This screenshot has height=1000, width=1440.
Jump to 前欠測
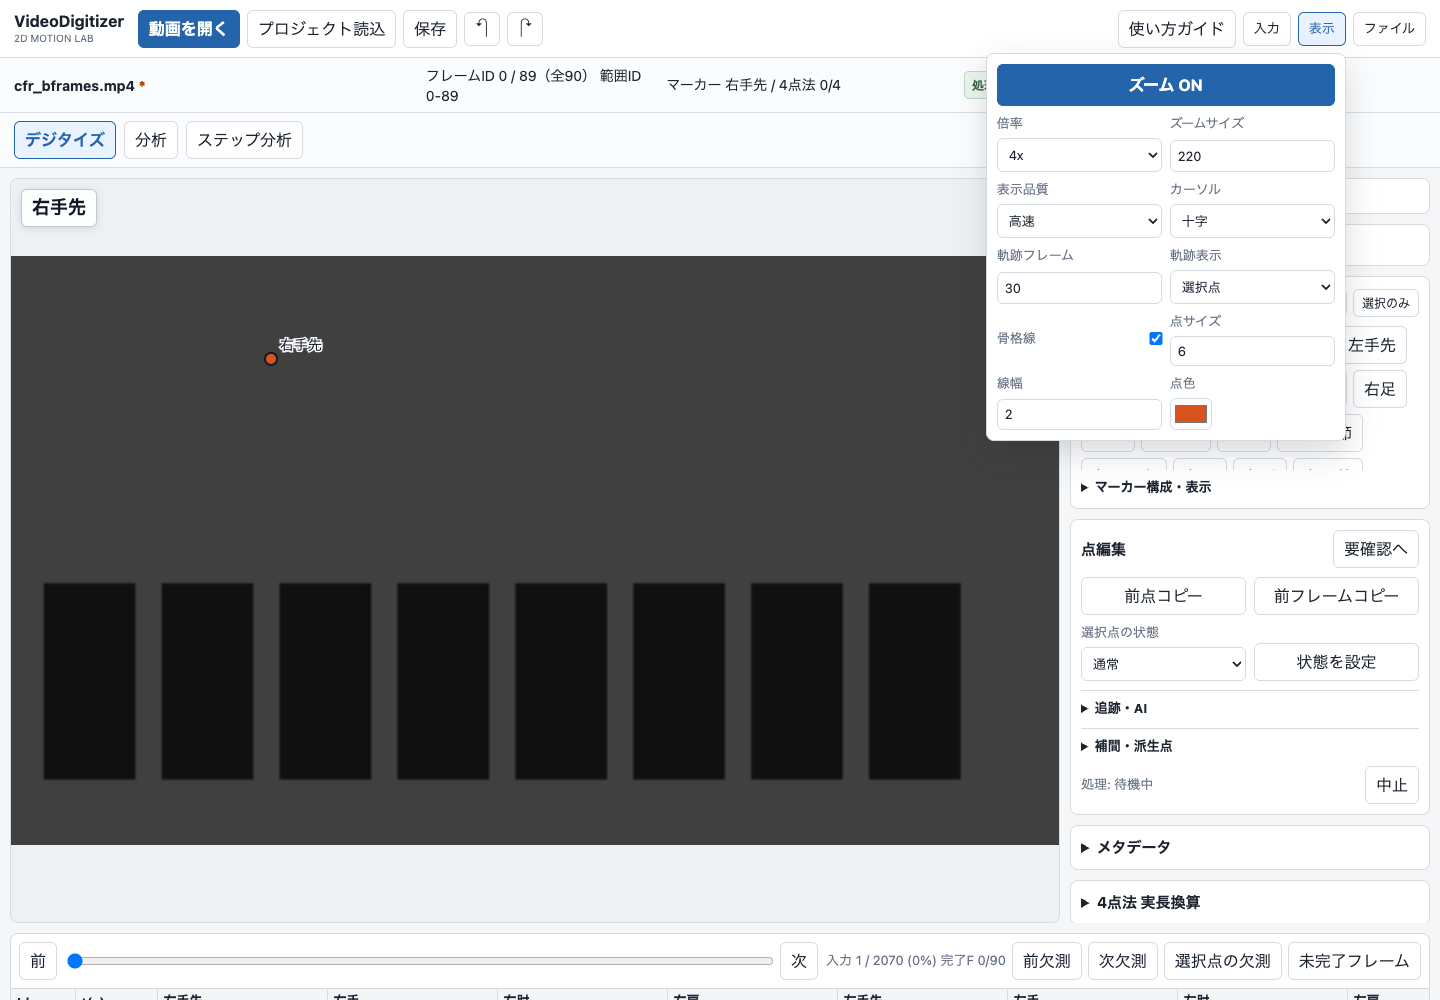pos(1047,961)
